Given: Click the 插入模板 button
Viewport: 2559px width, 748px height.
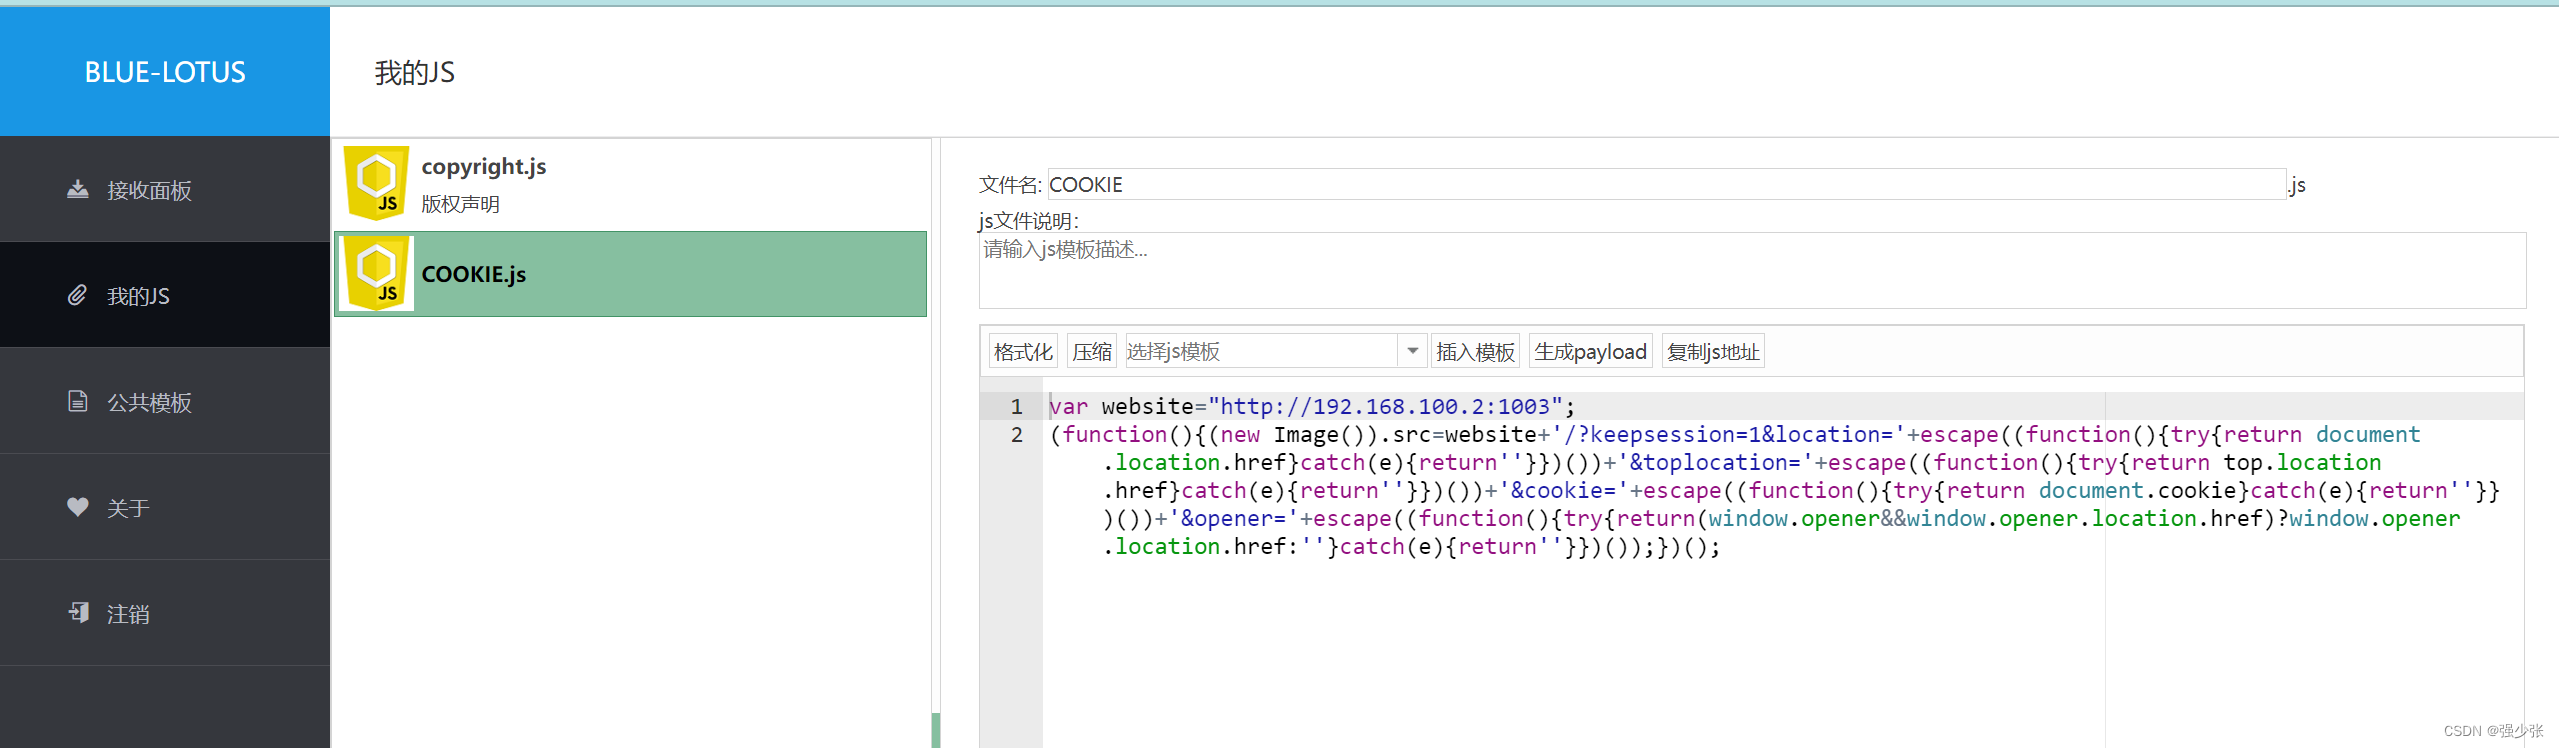Looking at the screenshot, I should click(x=1475, y=352).
